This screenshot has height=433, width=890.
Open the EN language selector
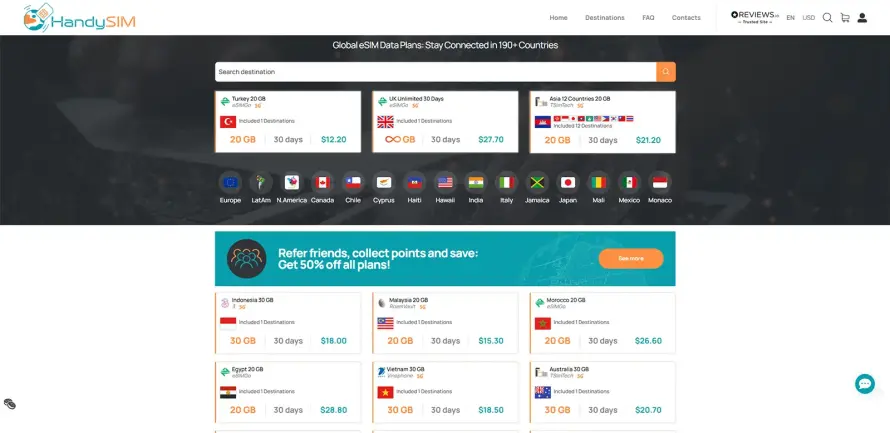coord(790,18)
